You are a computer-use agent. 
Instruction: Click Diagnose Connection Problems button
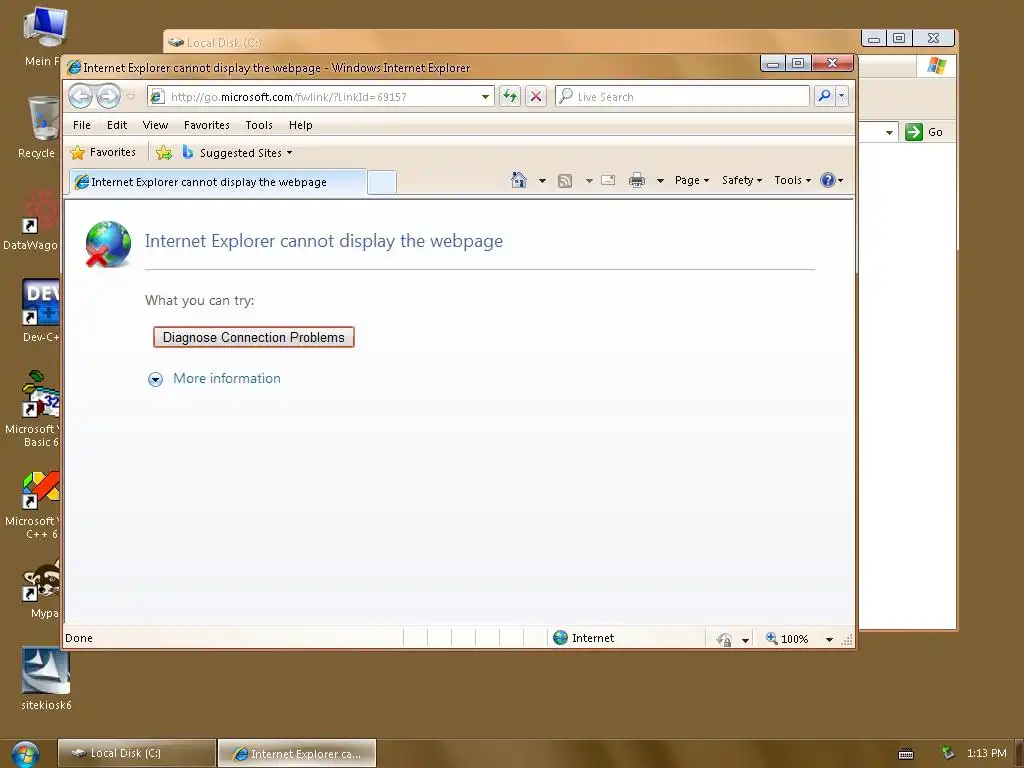[253, 337]
